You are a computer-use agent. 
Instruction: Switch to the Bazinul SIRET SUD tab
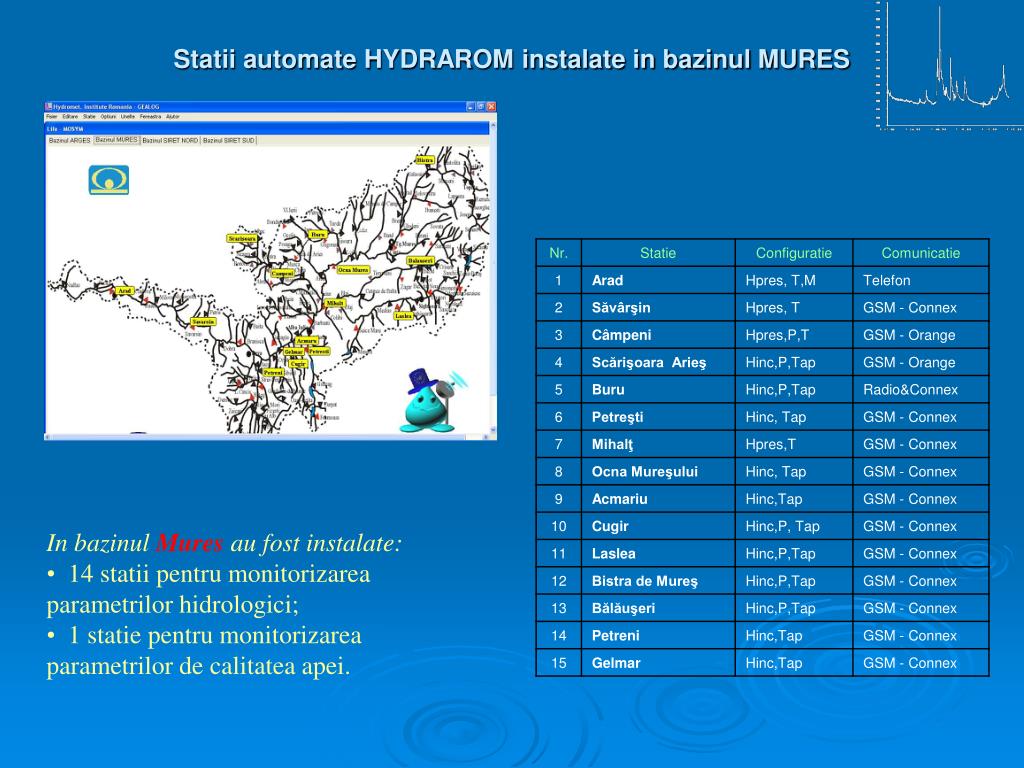(x=229, y=140)
